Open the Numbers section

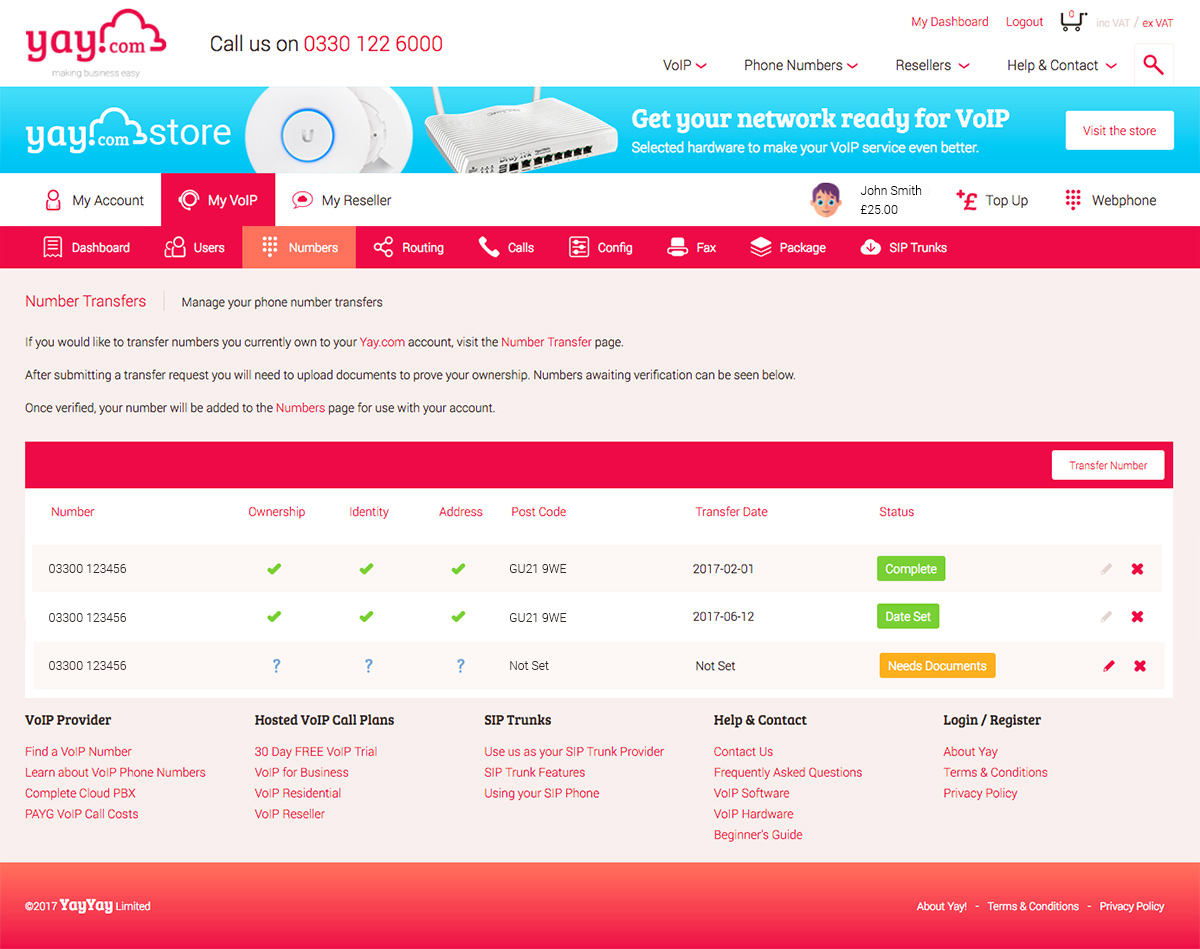tap(299, 247)
